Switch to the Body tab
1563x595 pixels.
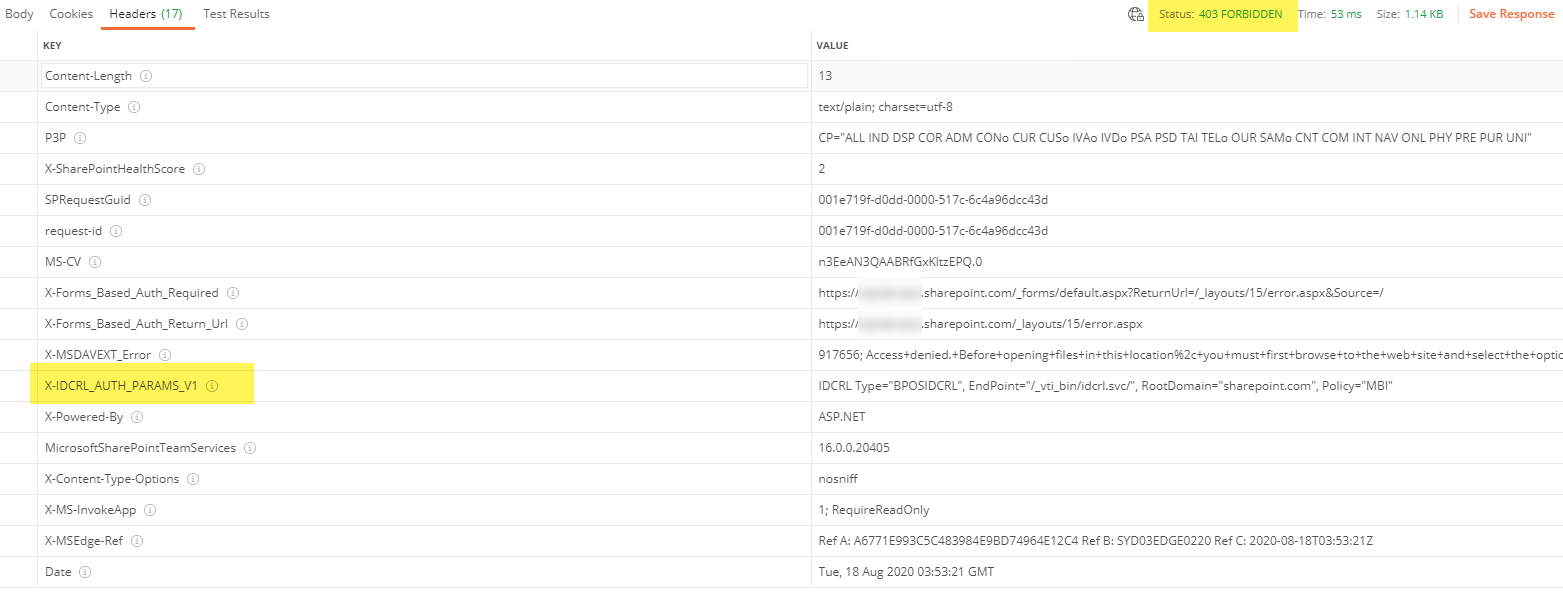19,14
